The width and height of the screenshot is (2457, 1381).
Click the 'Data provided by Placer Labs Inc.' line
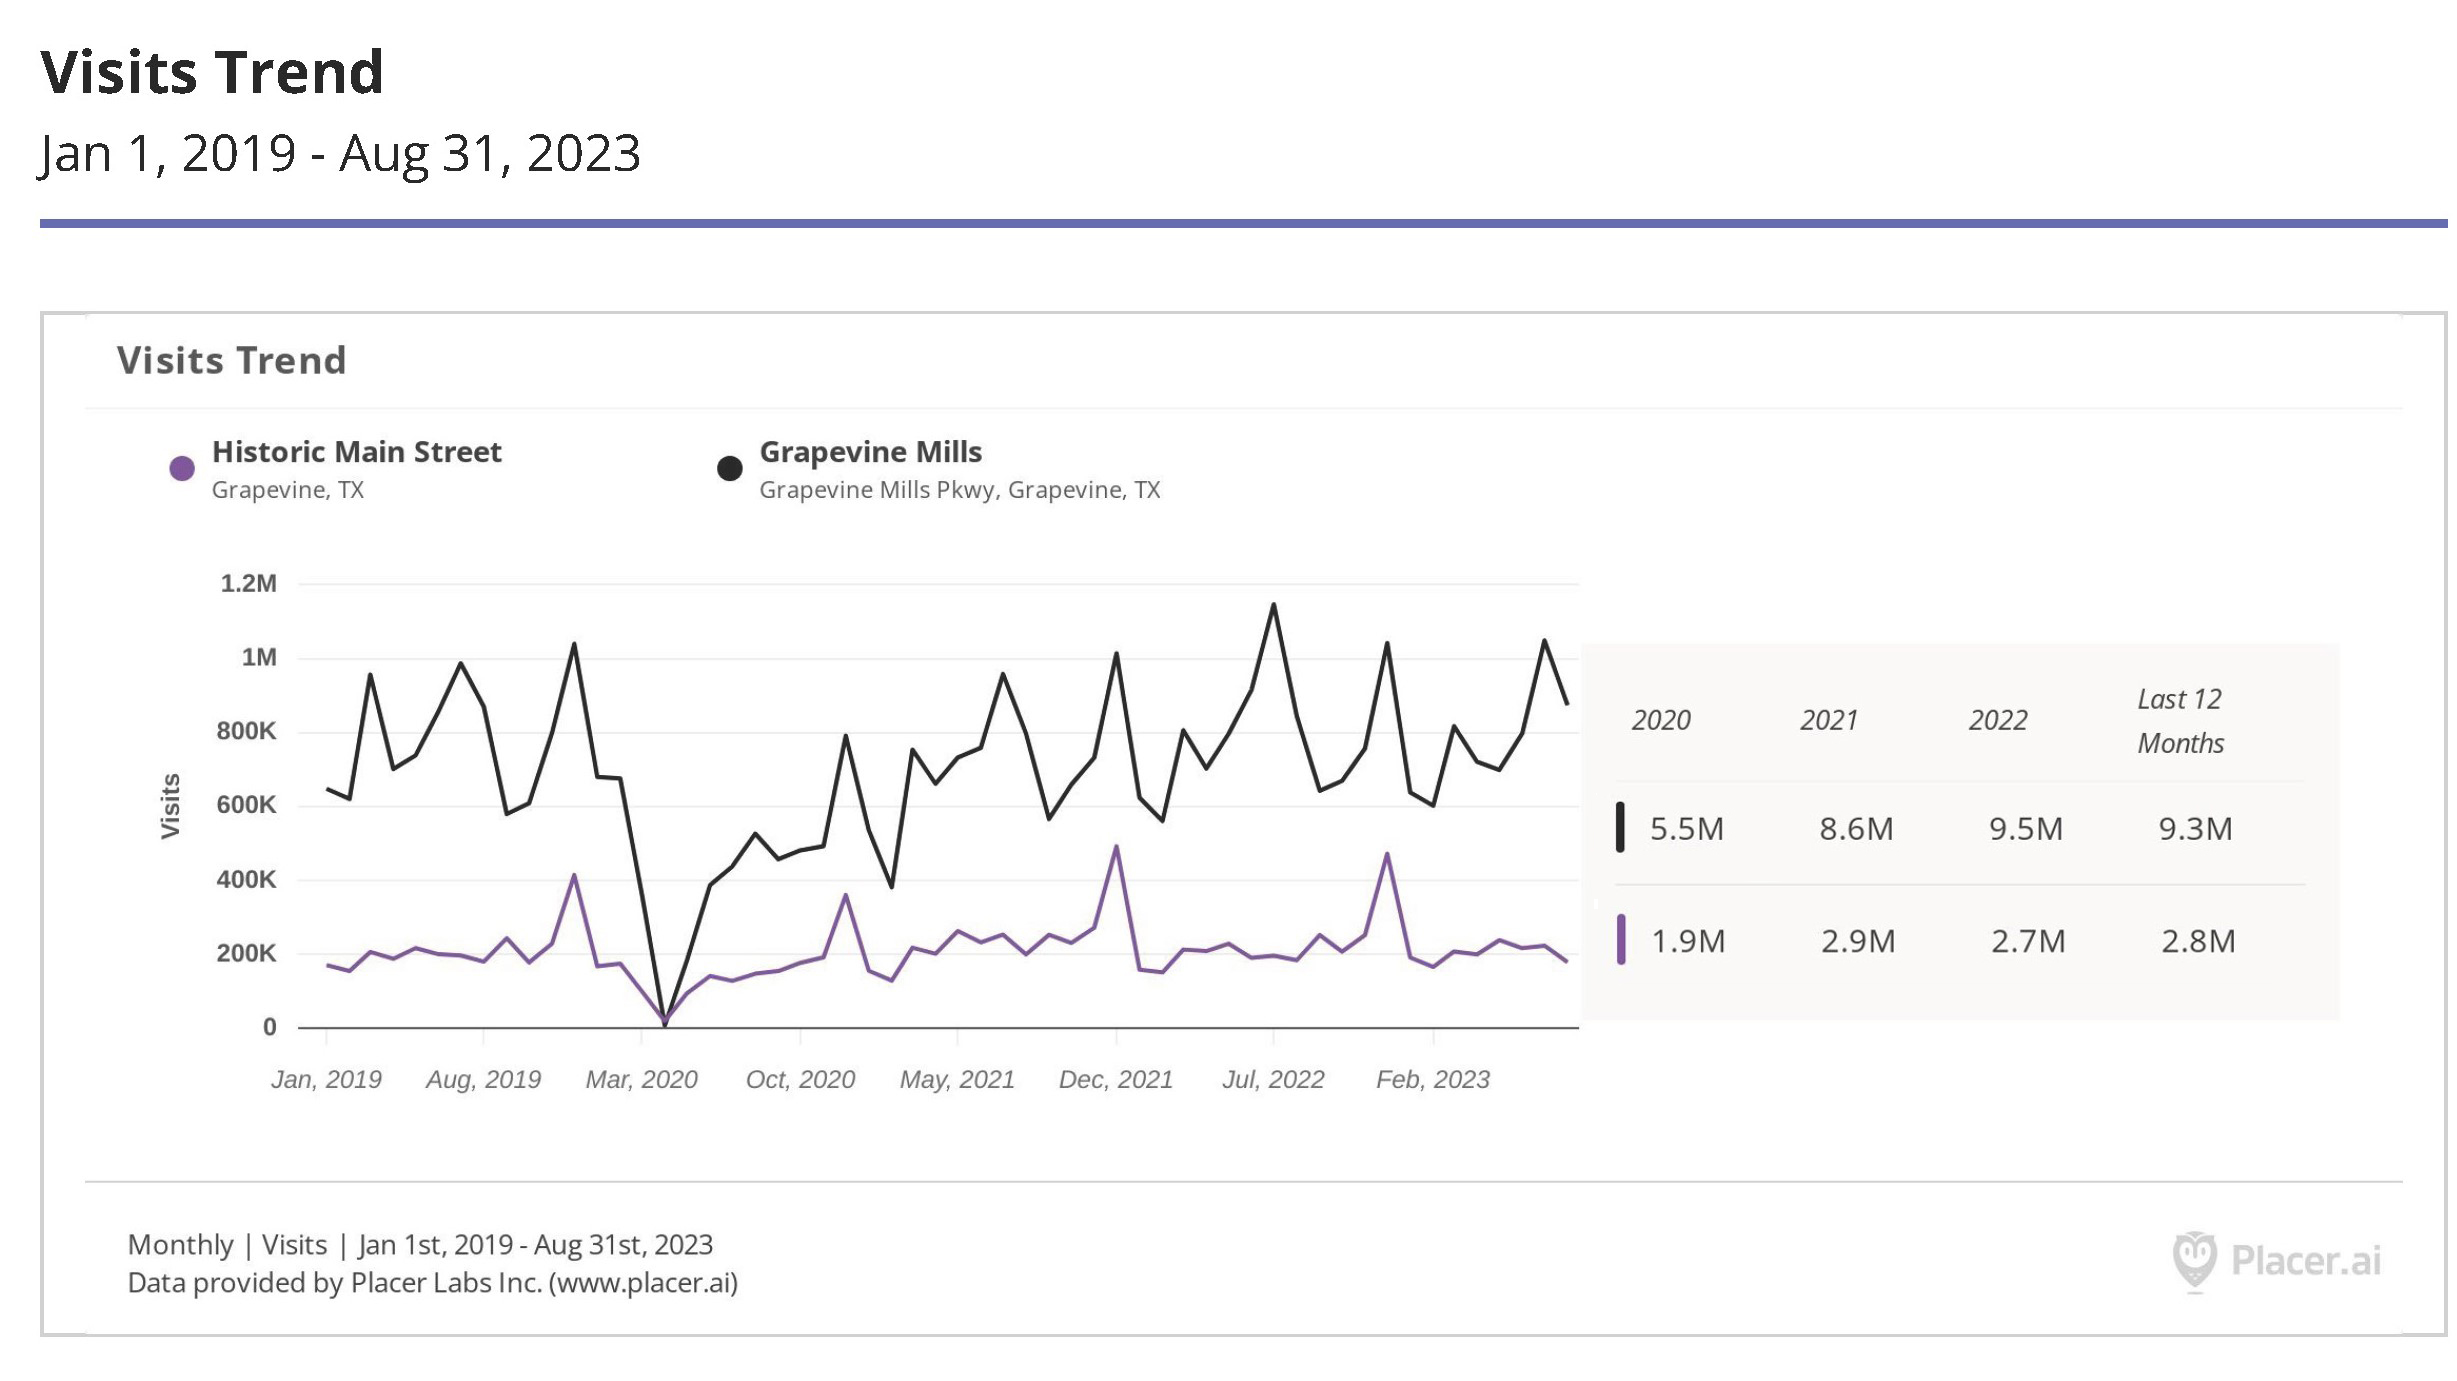click(433, 1283)
